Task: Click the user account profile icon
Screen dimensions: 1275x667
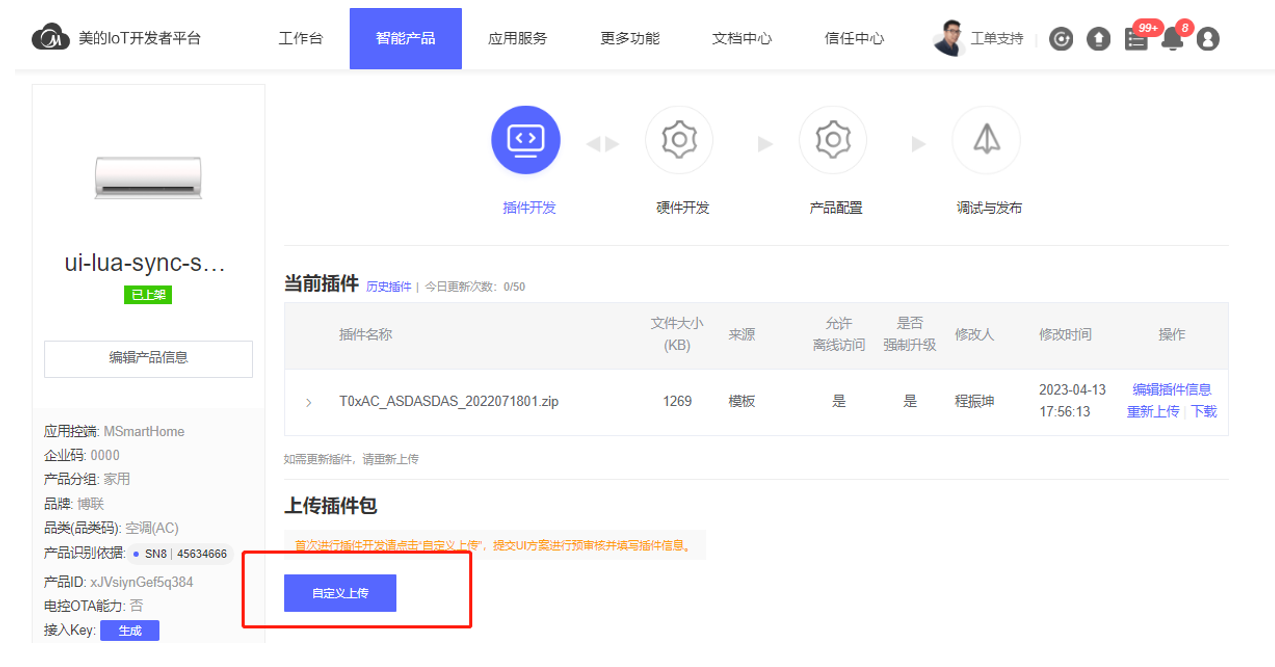Action: [x=1208, y=39]
